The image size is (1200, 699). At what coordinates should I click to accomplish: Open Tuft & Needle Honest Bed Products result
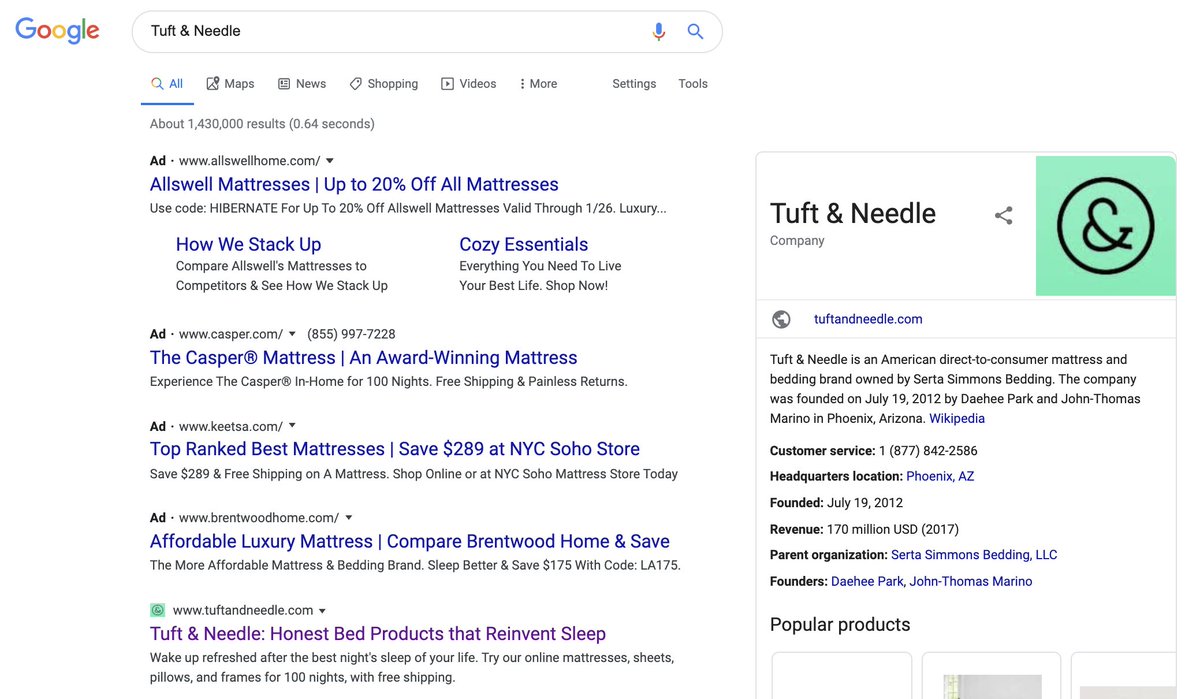tap(378, 634)
